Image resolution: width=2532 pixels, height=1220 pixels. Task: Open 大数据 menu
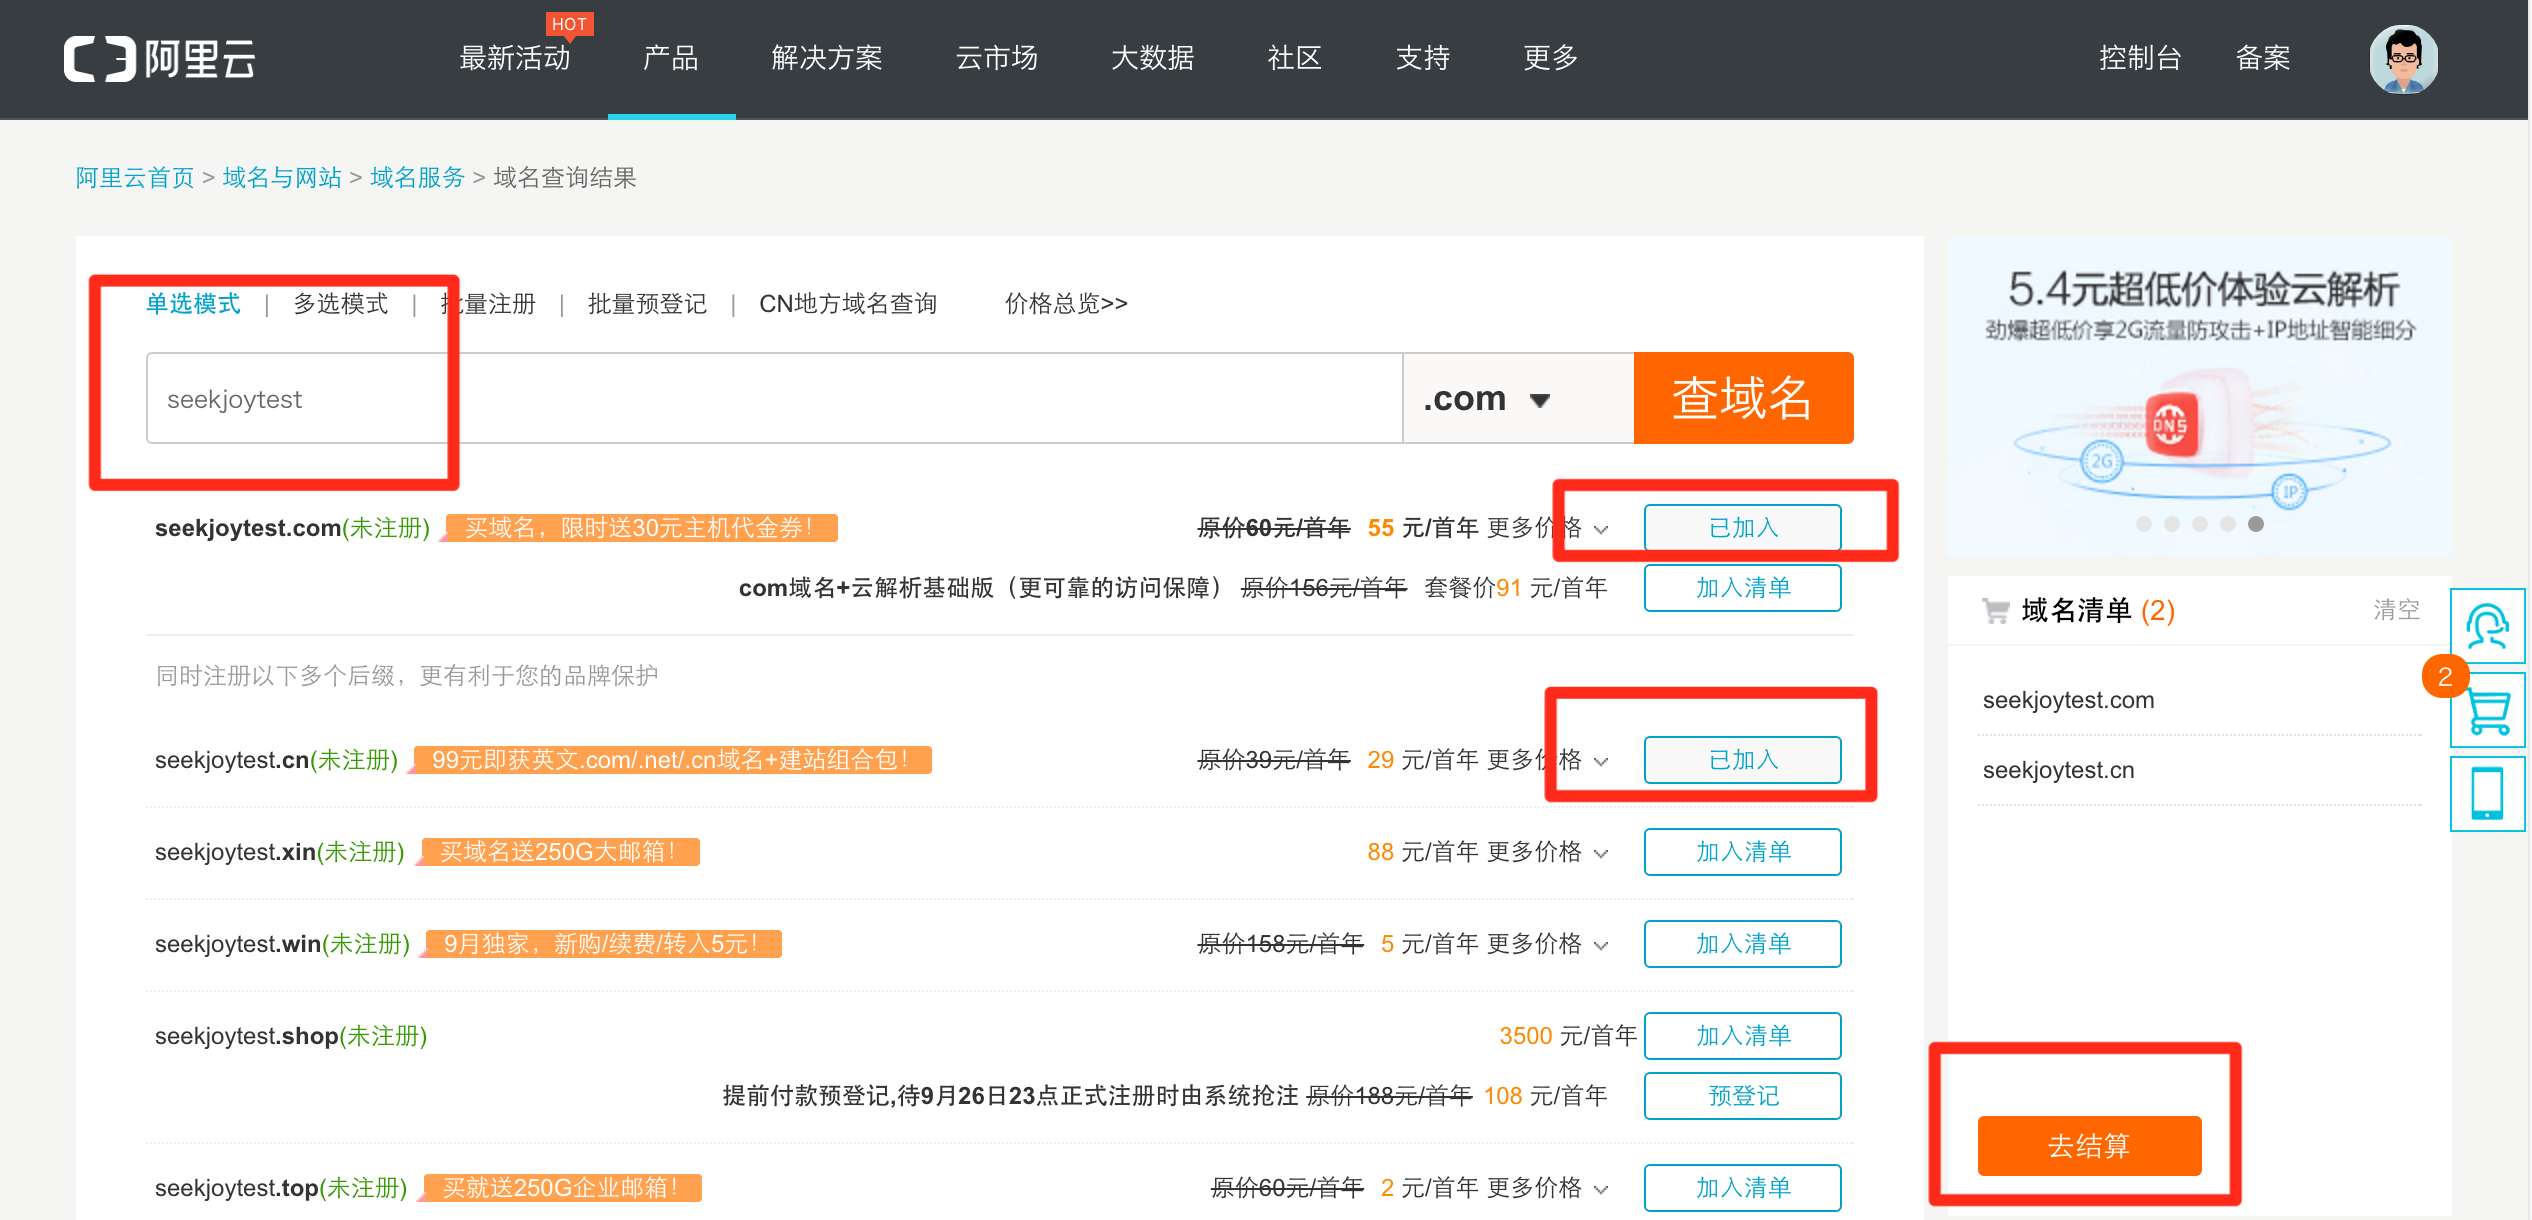1153,58
